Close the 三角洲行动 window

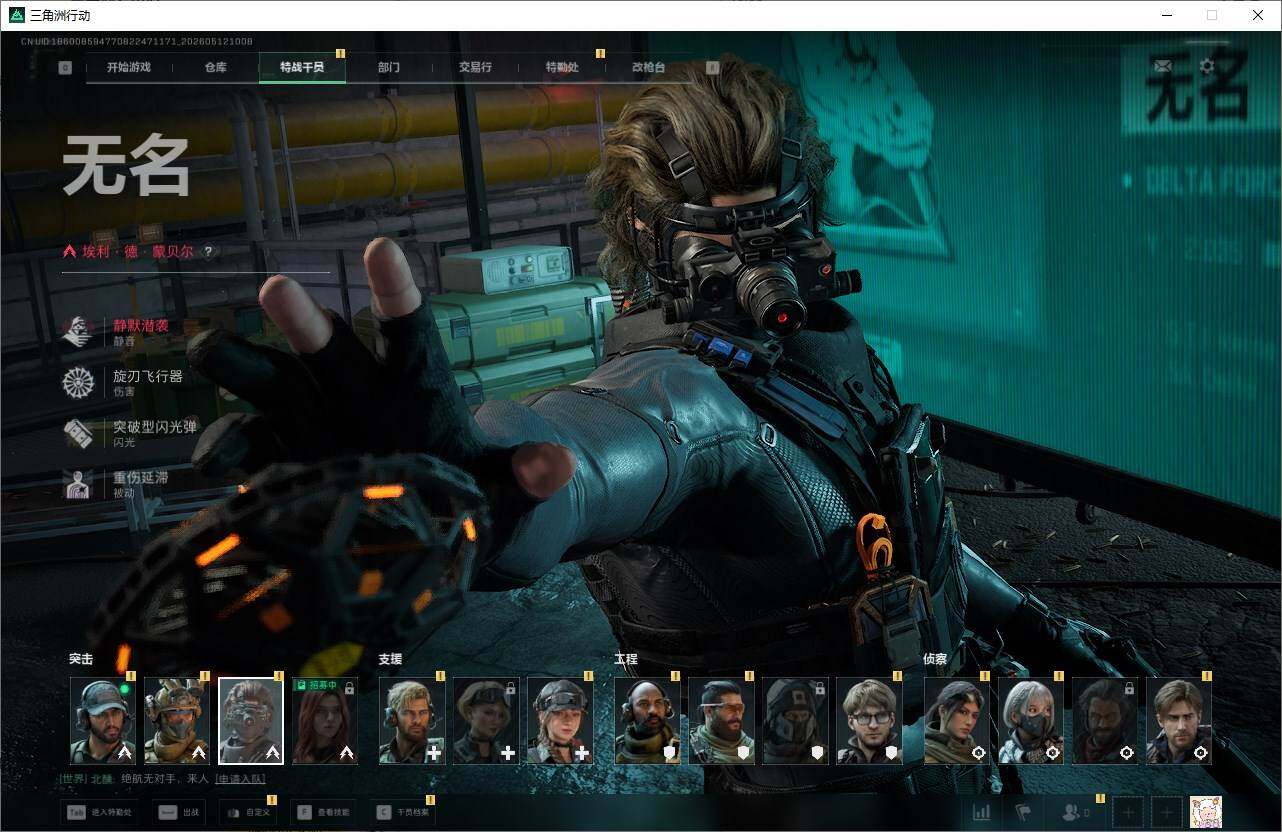(1258, 15)
